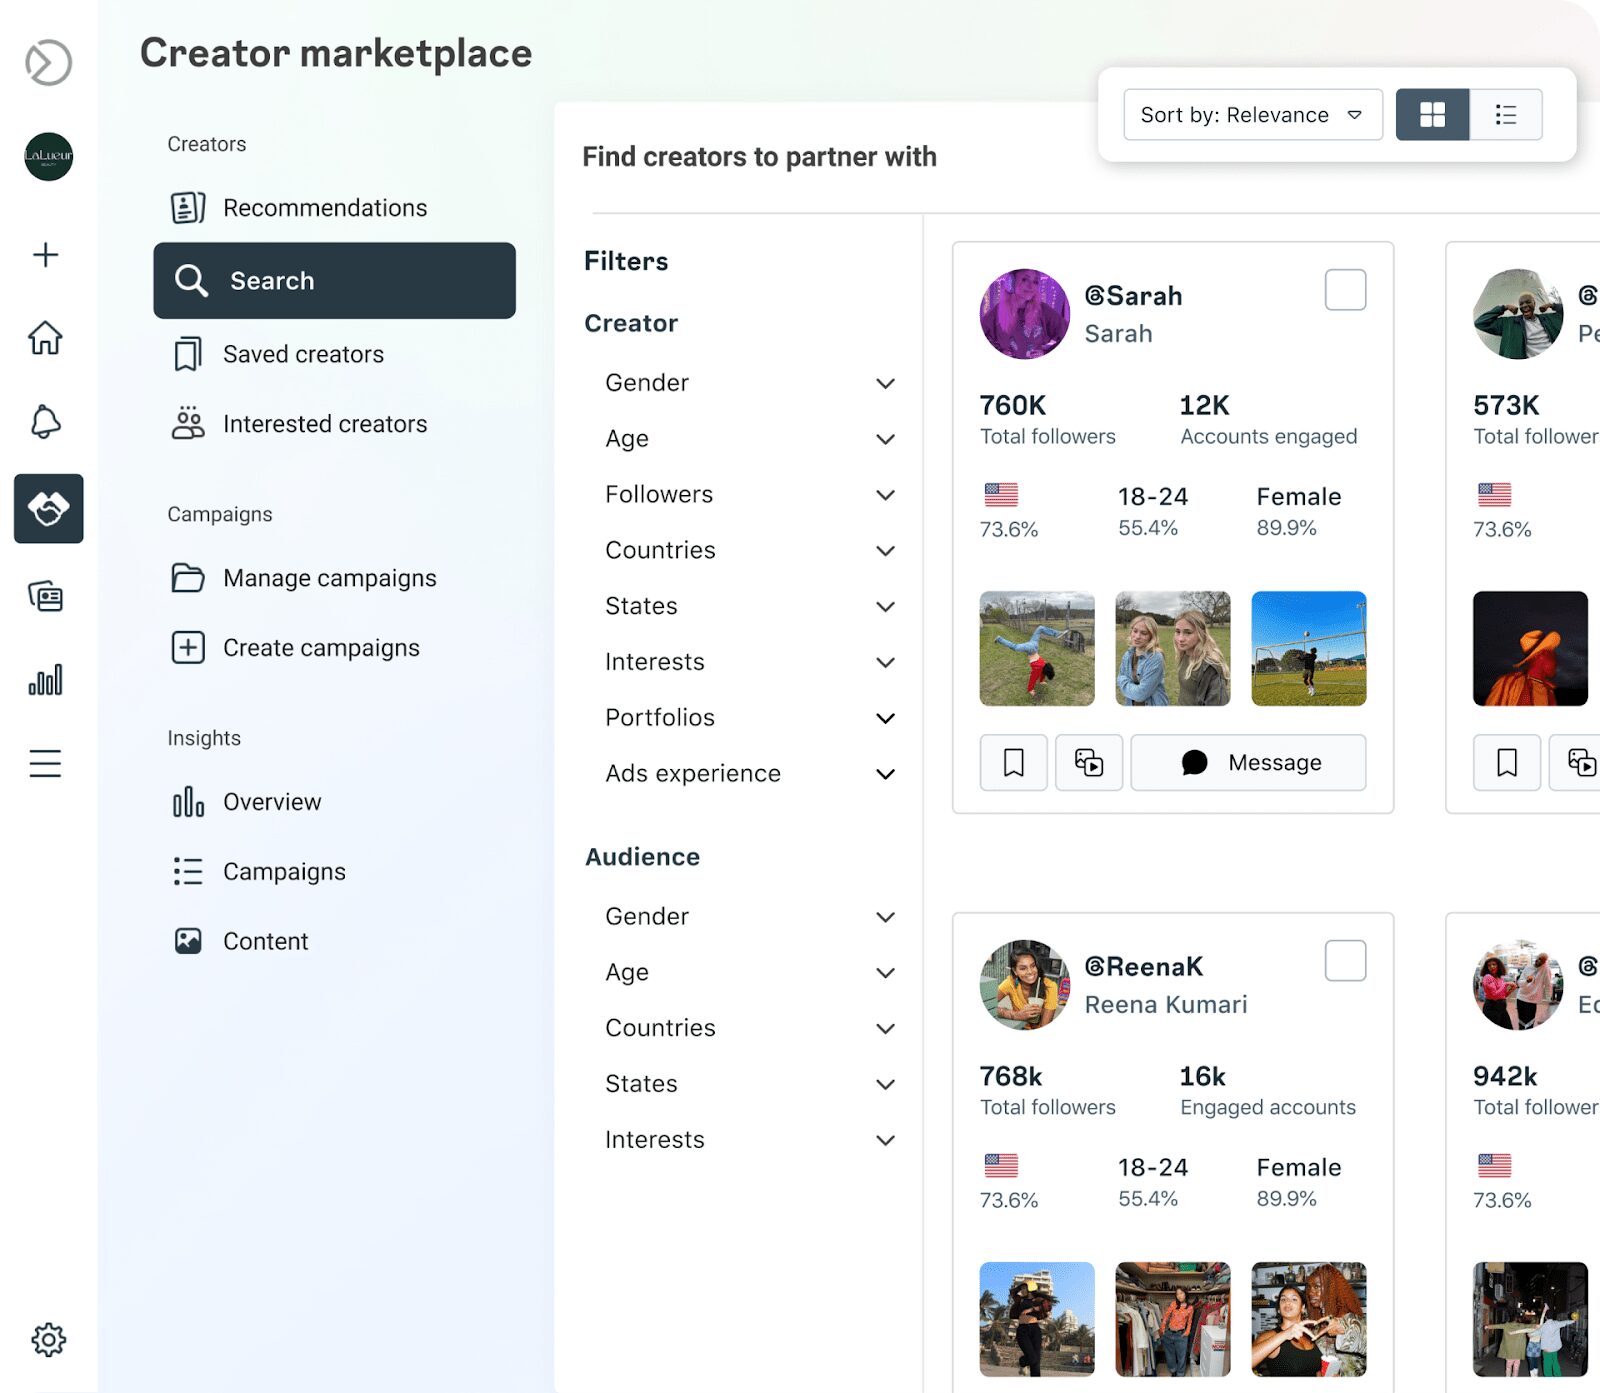Select the home icon in the sidebar
1600x1393 pixels.
[x=46, y=340]
